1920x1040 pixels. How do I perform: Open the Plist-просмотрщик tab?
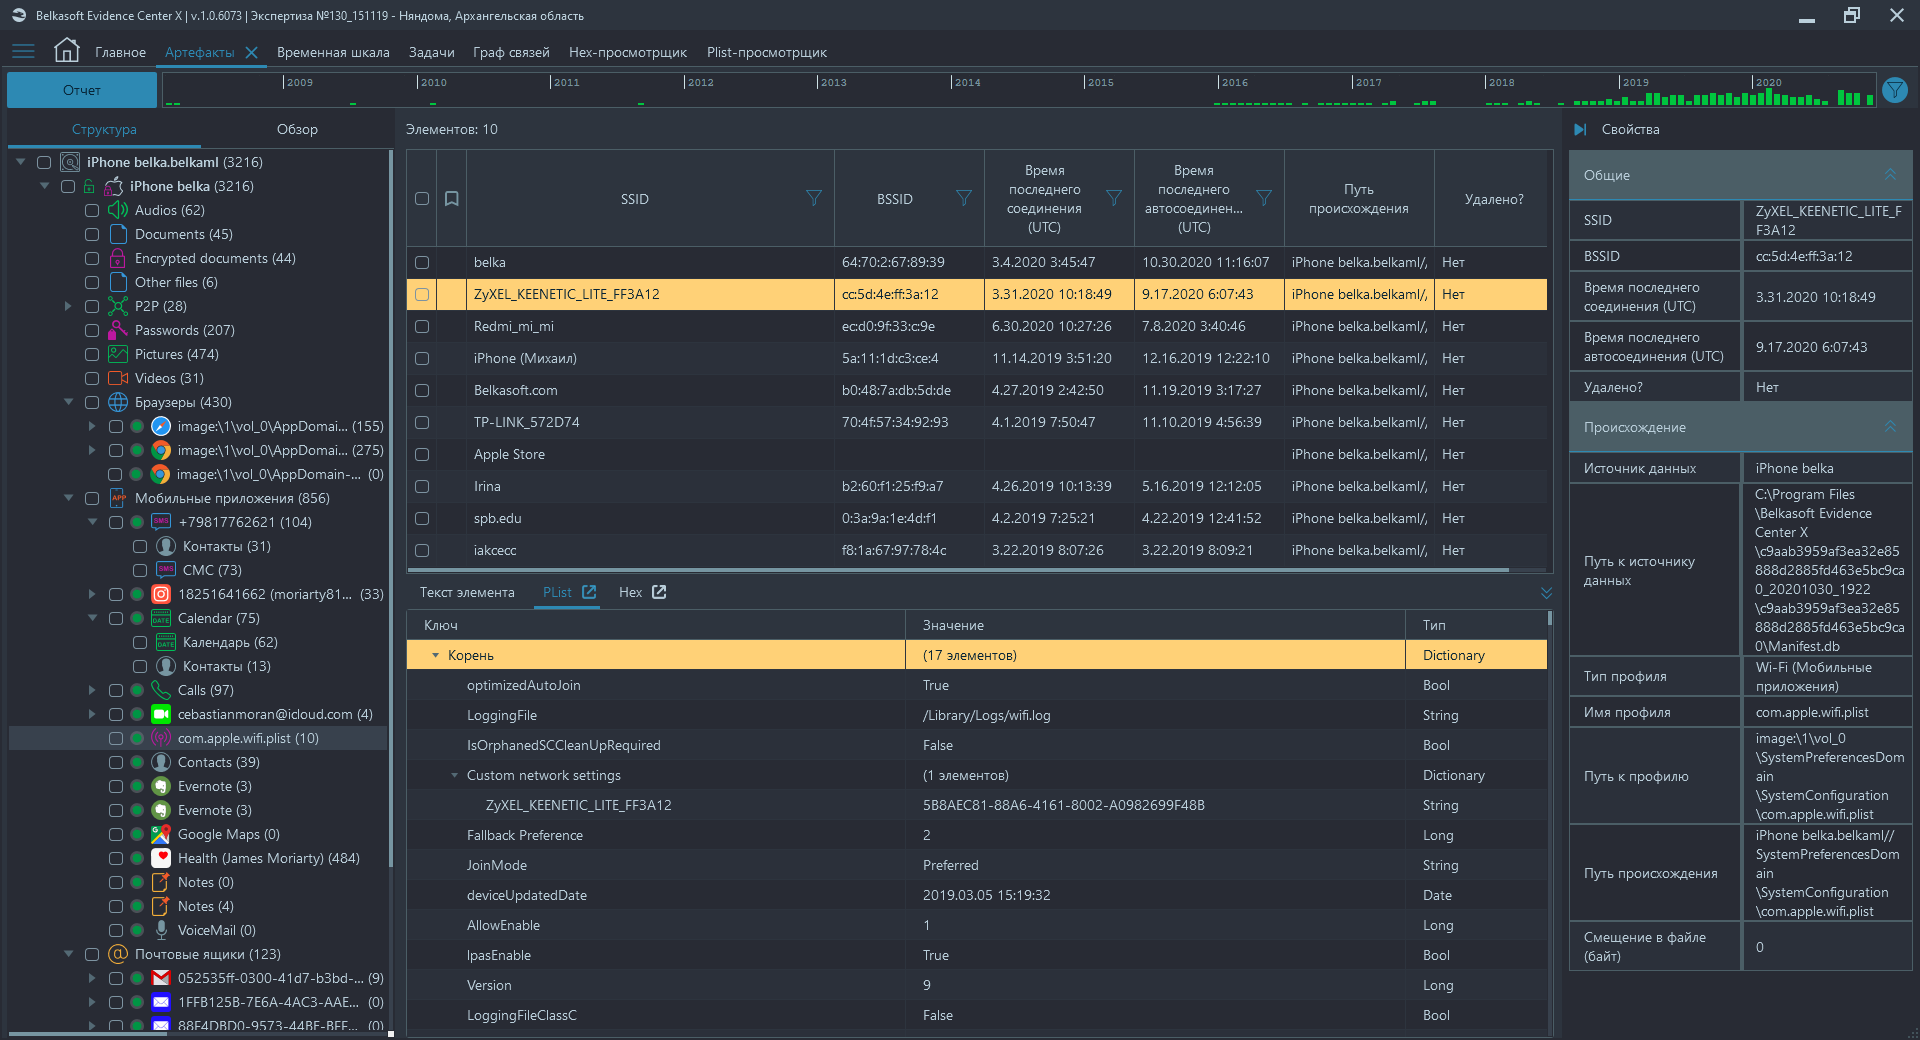[767, 52]
